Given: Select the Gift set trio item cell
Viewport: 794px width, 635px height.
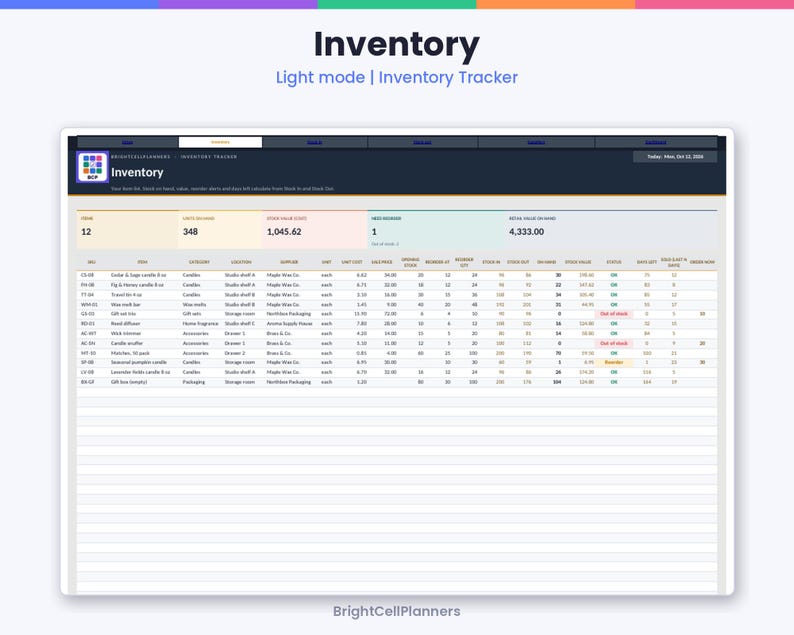Looking at the screenshot, I should [124, 314].
